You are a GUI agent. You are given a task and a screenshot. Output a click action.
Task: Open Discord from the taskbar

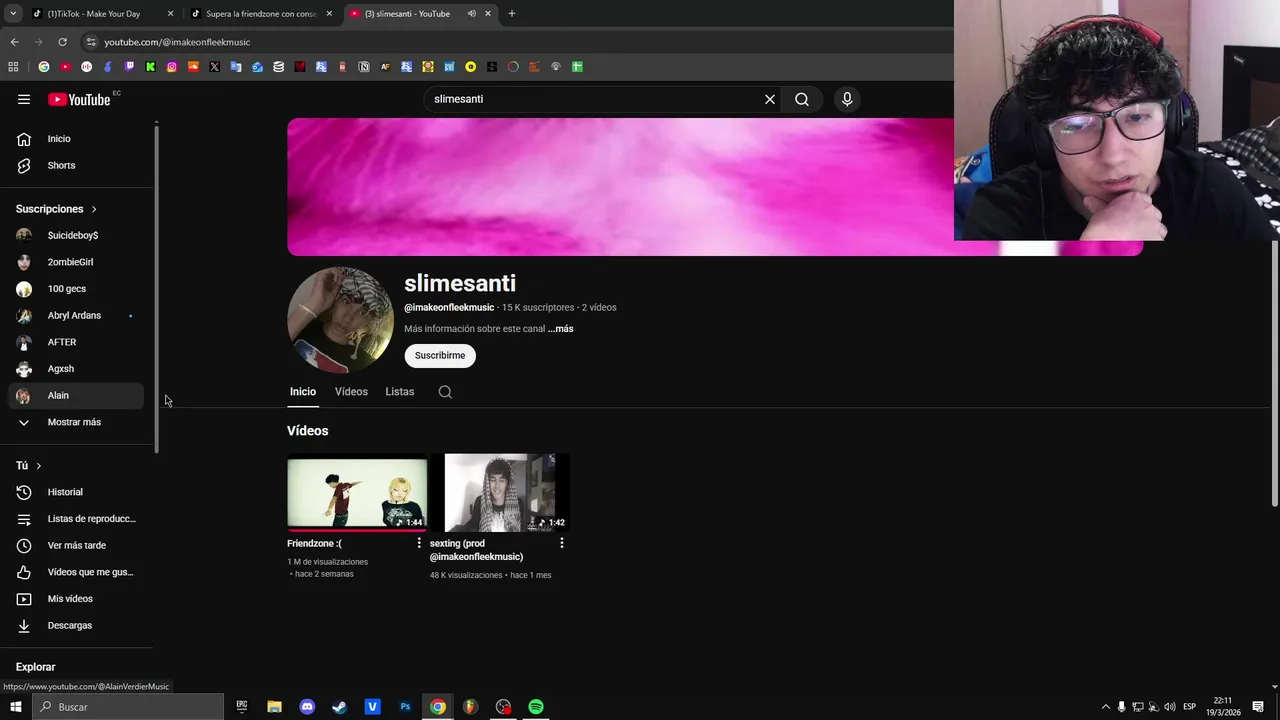click(x=307, y=707)
